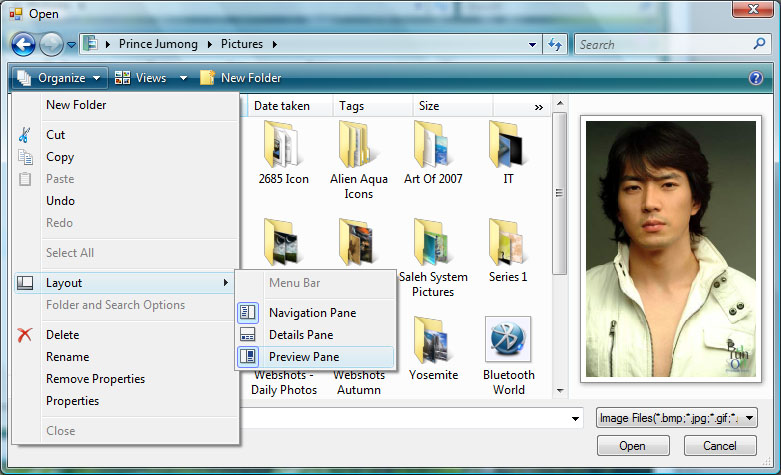
Task: Open the recent pages dropdown arrow
Action: tap(71, 45)
